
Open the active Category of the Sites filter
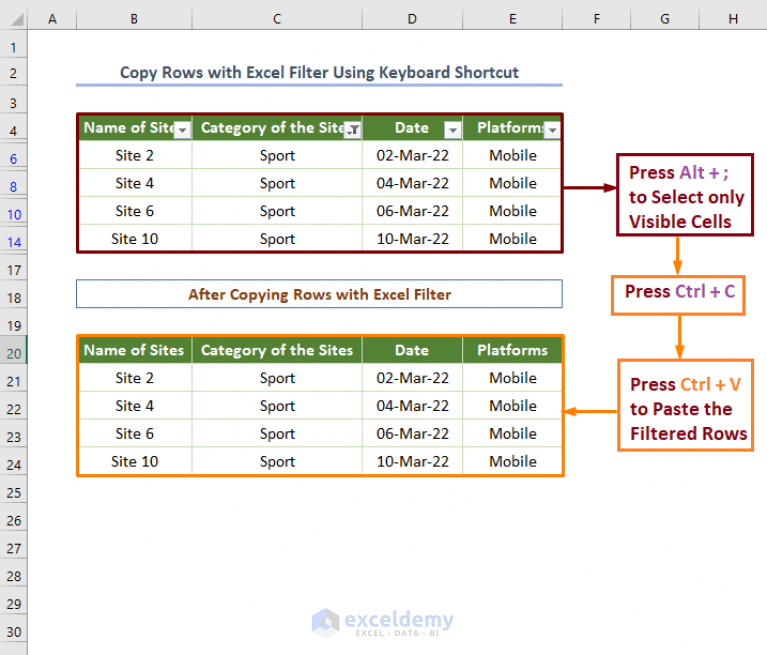pyautogui.click(x=353, y=130)
